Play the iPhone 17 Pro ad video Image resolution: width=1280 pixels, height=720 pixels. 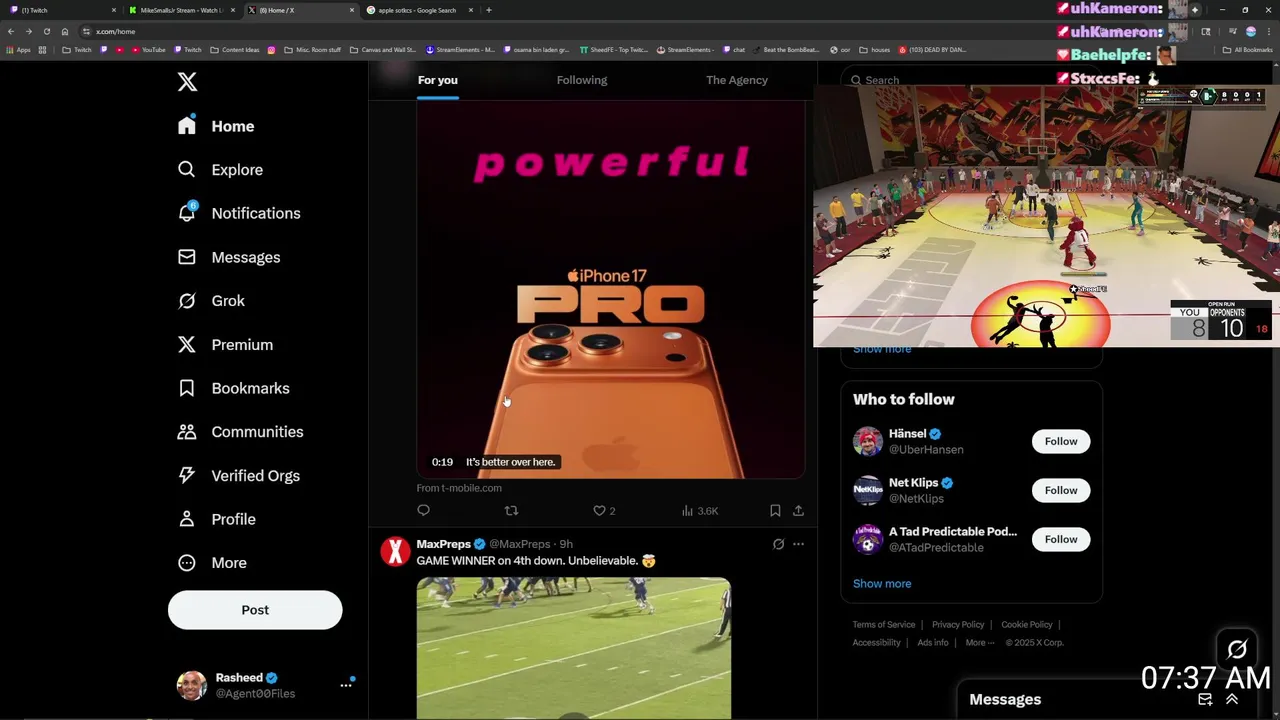pyautogui.click(x=610, y=290)
